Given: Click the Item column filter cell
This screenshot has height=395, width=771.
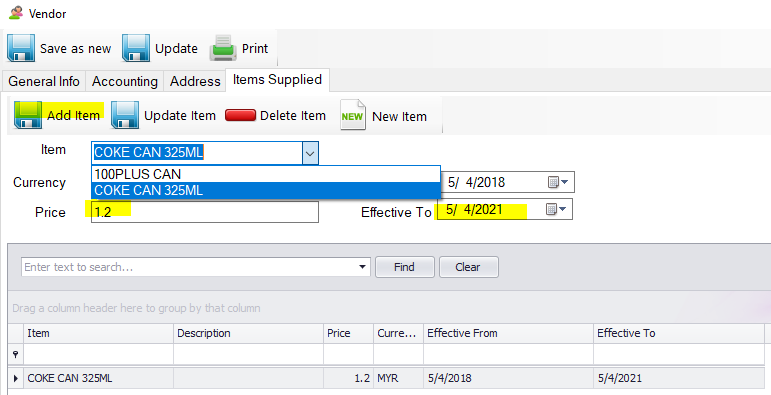Looking at the screenshot, I should pos(98,354).
